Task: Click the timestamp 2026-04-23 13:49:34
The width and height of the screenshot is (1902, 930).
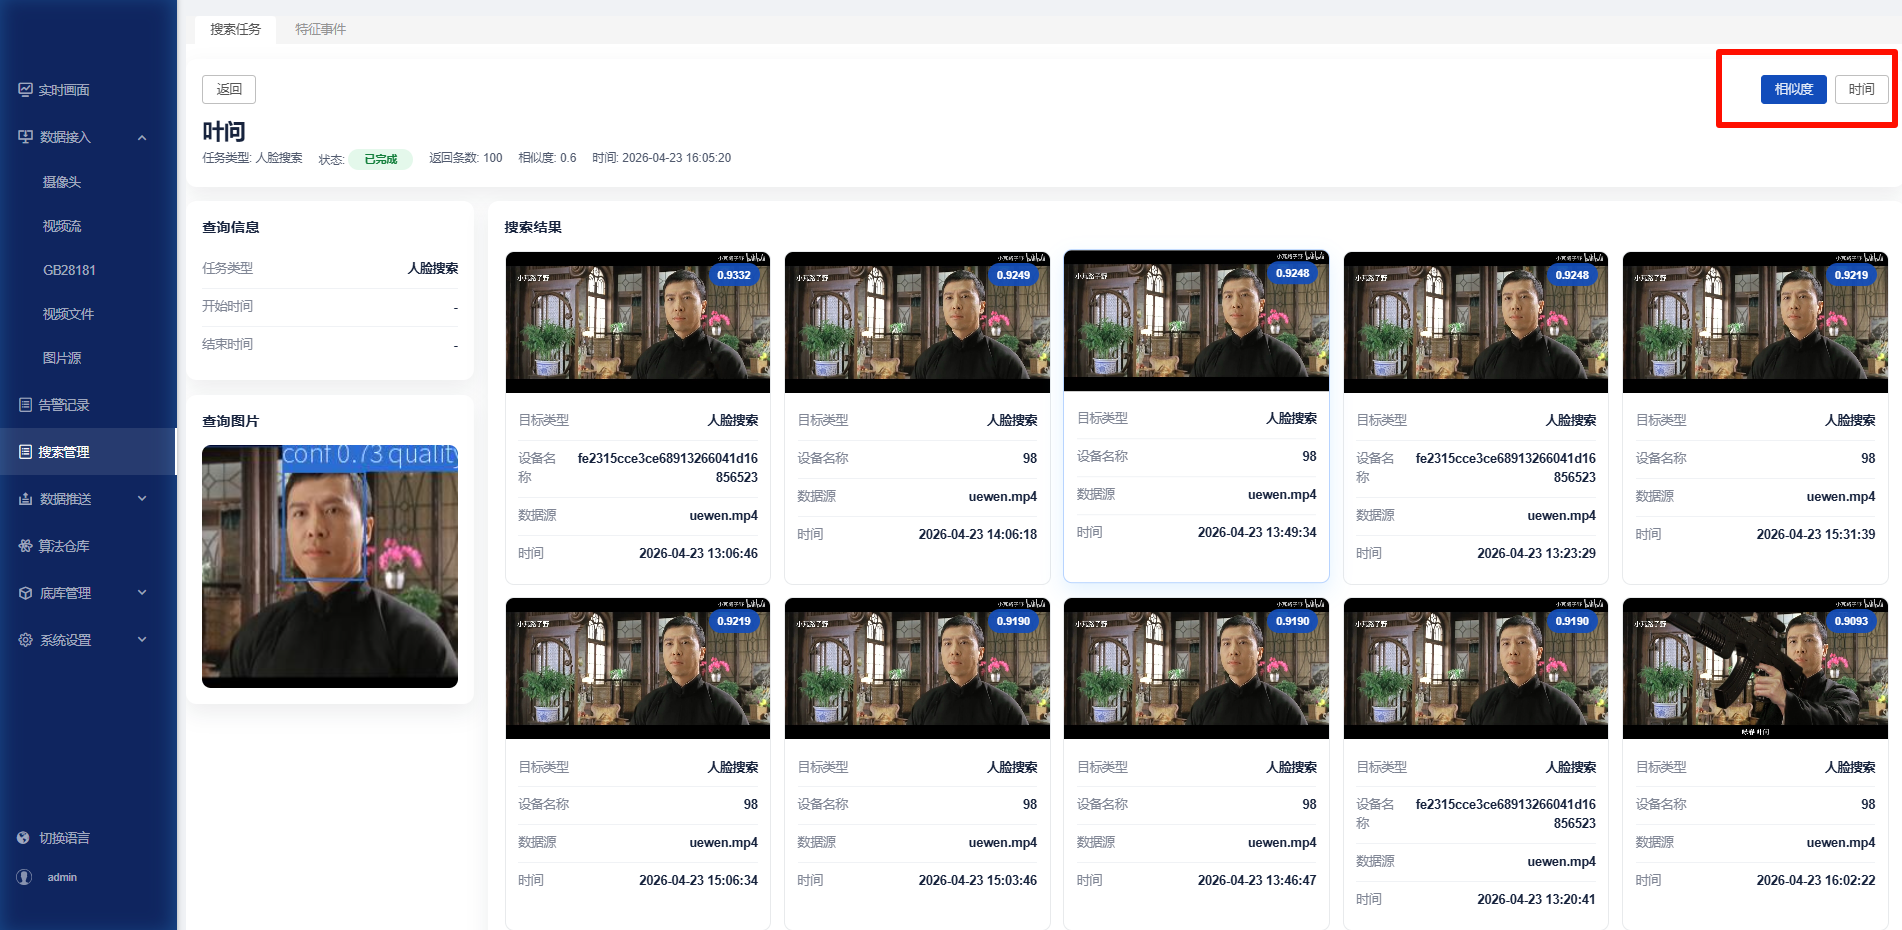Action: point(1257,532)
